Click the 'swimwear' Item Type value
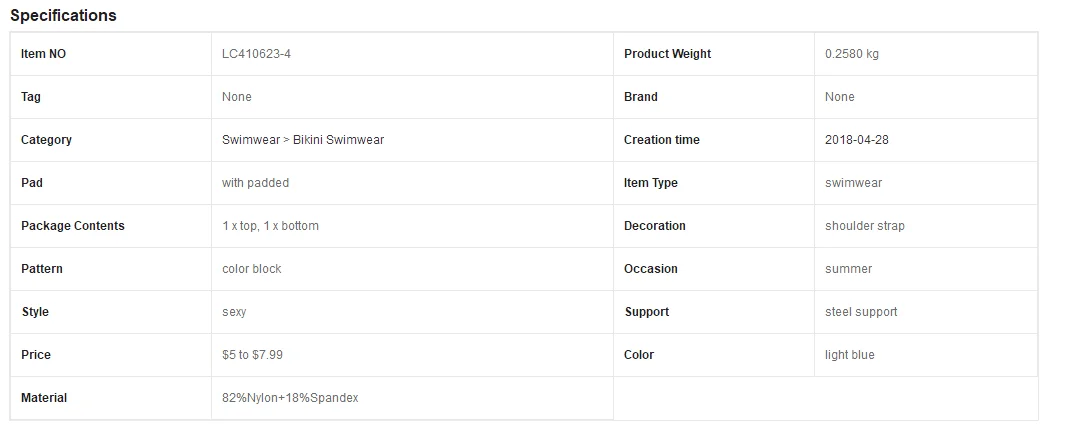1083x439 pixels. point(853,183)
